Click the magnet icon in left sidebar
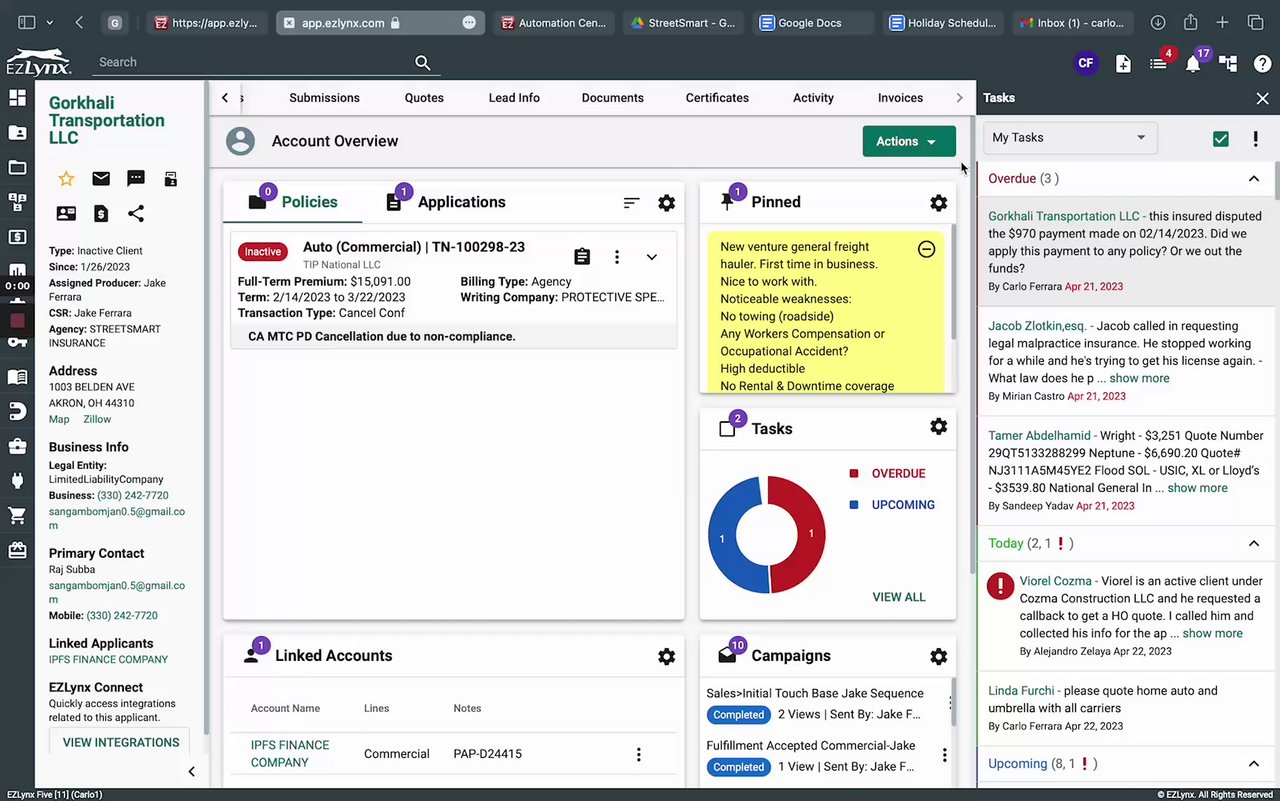This screenshot has height=801, width=1280. [x=17, y=411]
